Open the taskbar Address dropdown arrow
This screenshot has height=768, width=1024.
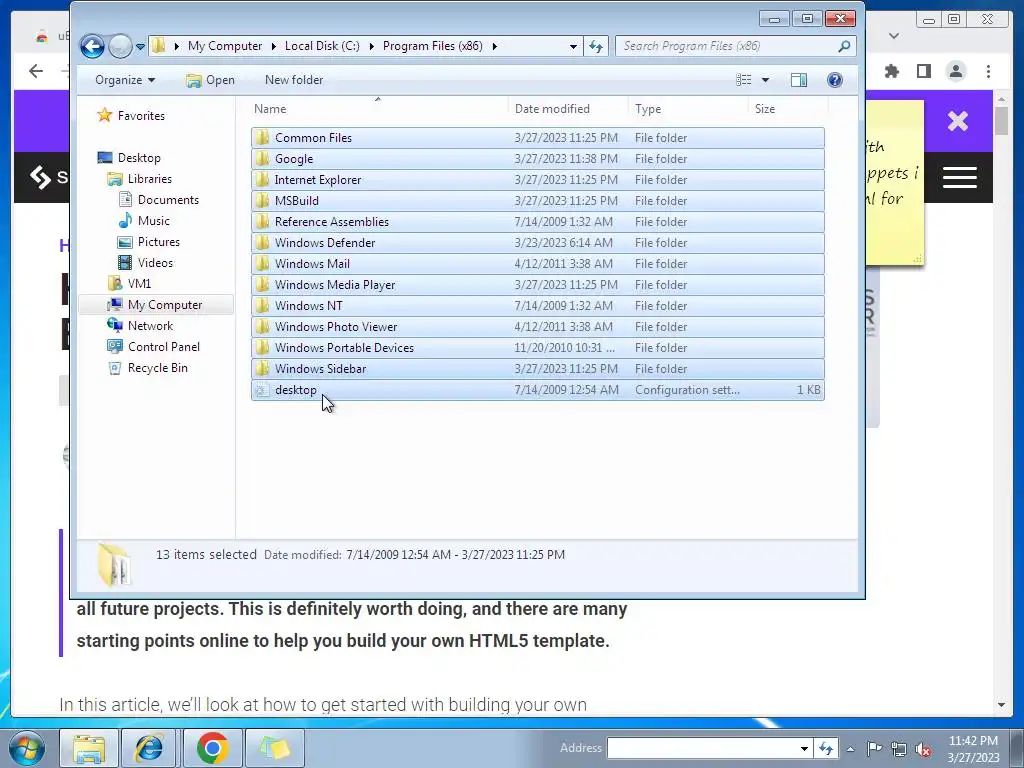(805, 748)
